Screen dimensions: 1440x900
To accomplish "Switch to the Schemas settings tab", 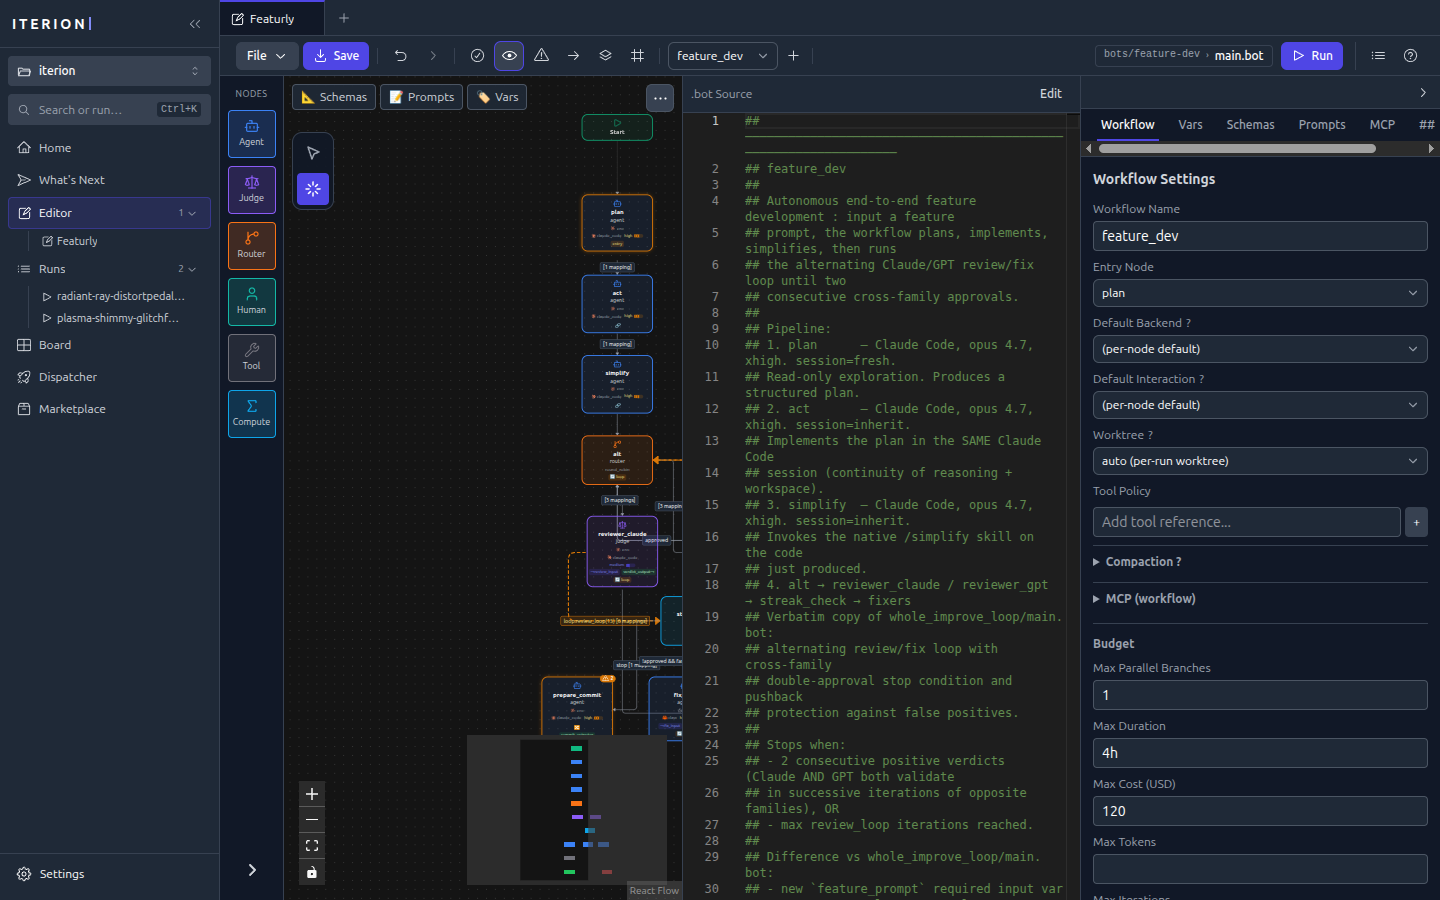I will tap(1250, 125).
